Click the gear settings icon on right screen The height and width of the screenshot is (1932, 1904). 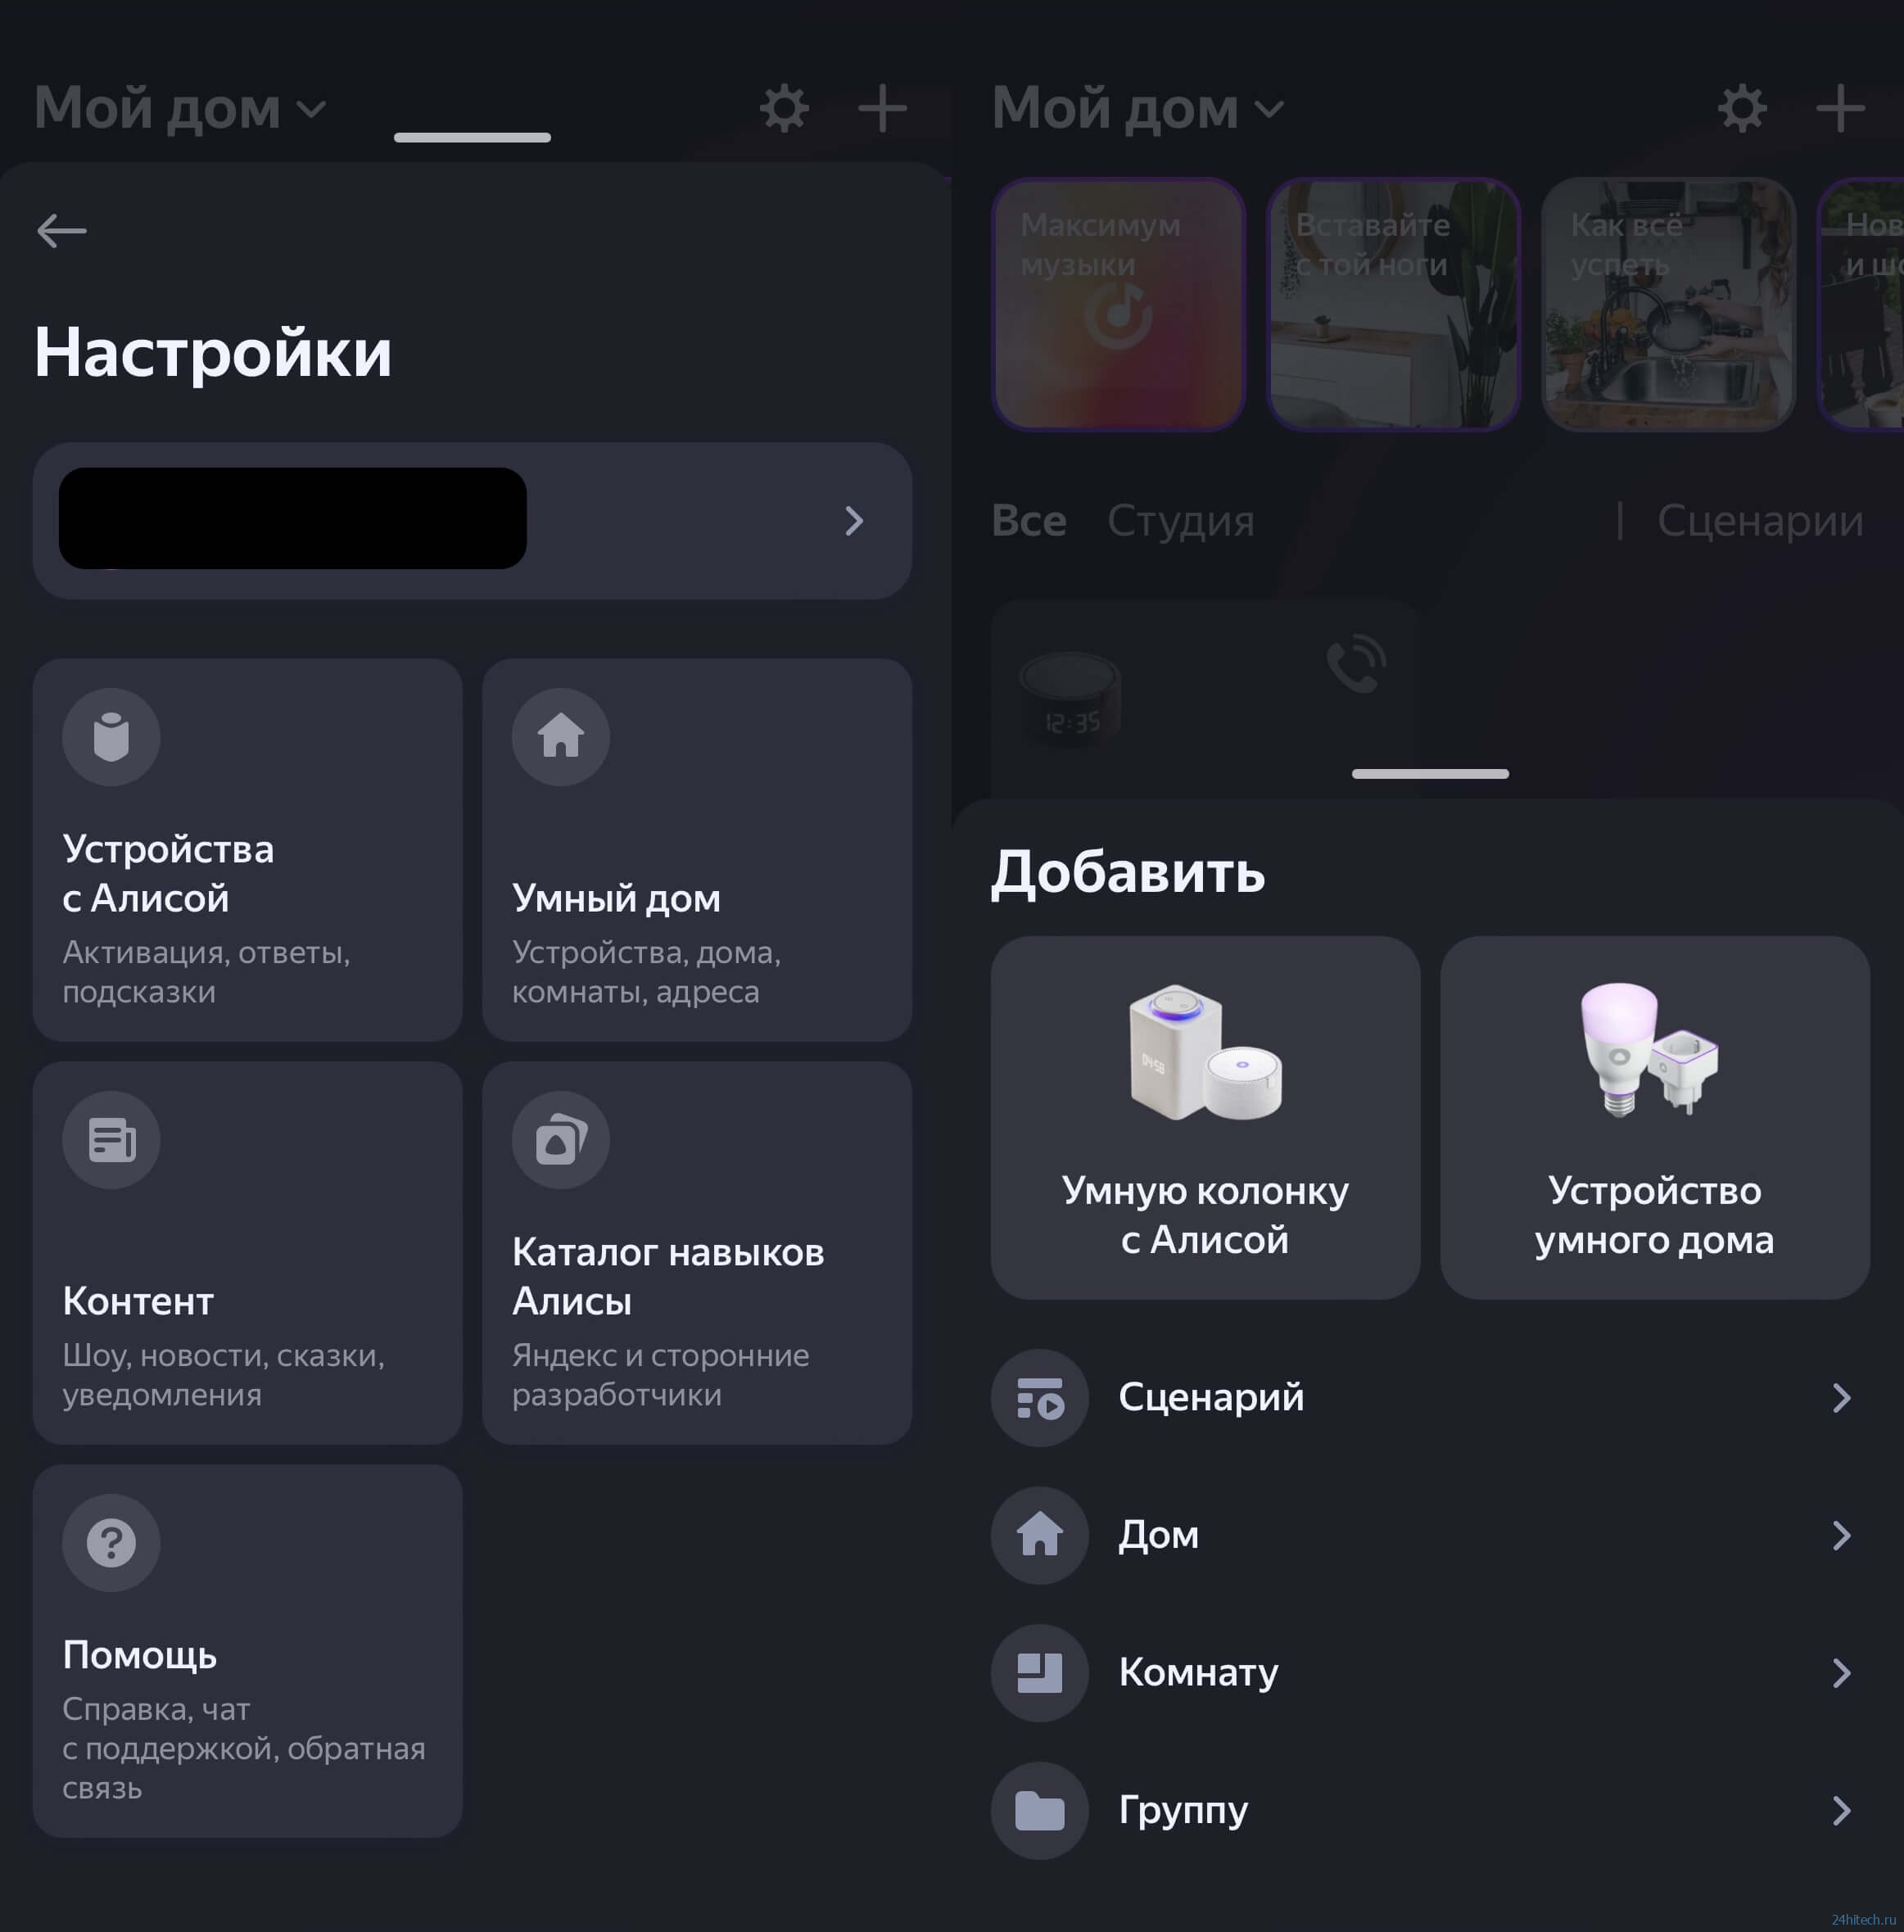(x=1741, y=108)
